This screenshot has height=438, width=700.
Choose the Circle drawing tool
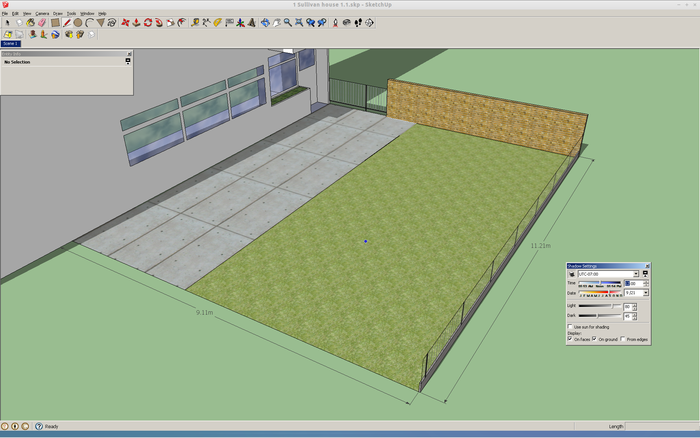point(77,22)
